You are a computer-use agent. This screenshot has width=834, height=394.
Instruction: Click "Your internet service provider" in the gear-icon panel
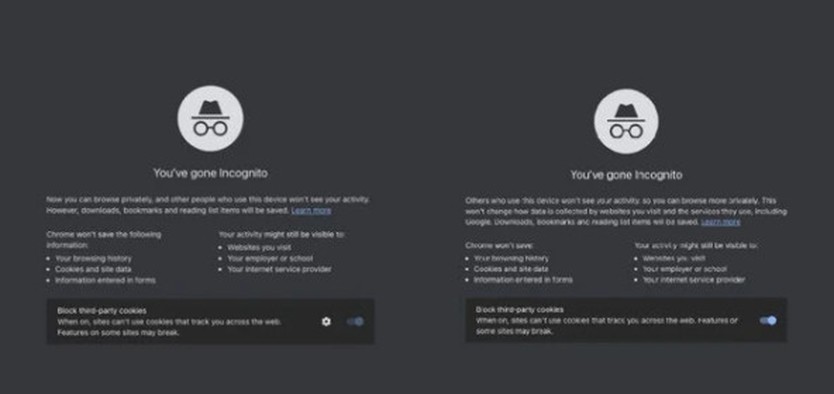click(279, 269)
